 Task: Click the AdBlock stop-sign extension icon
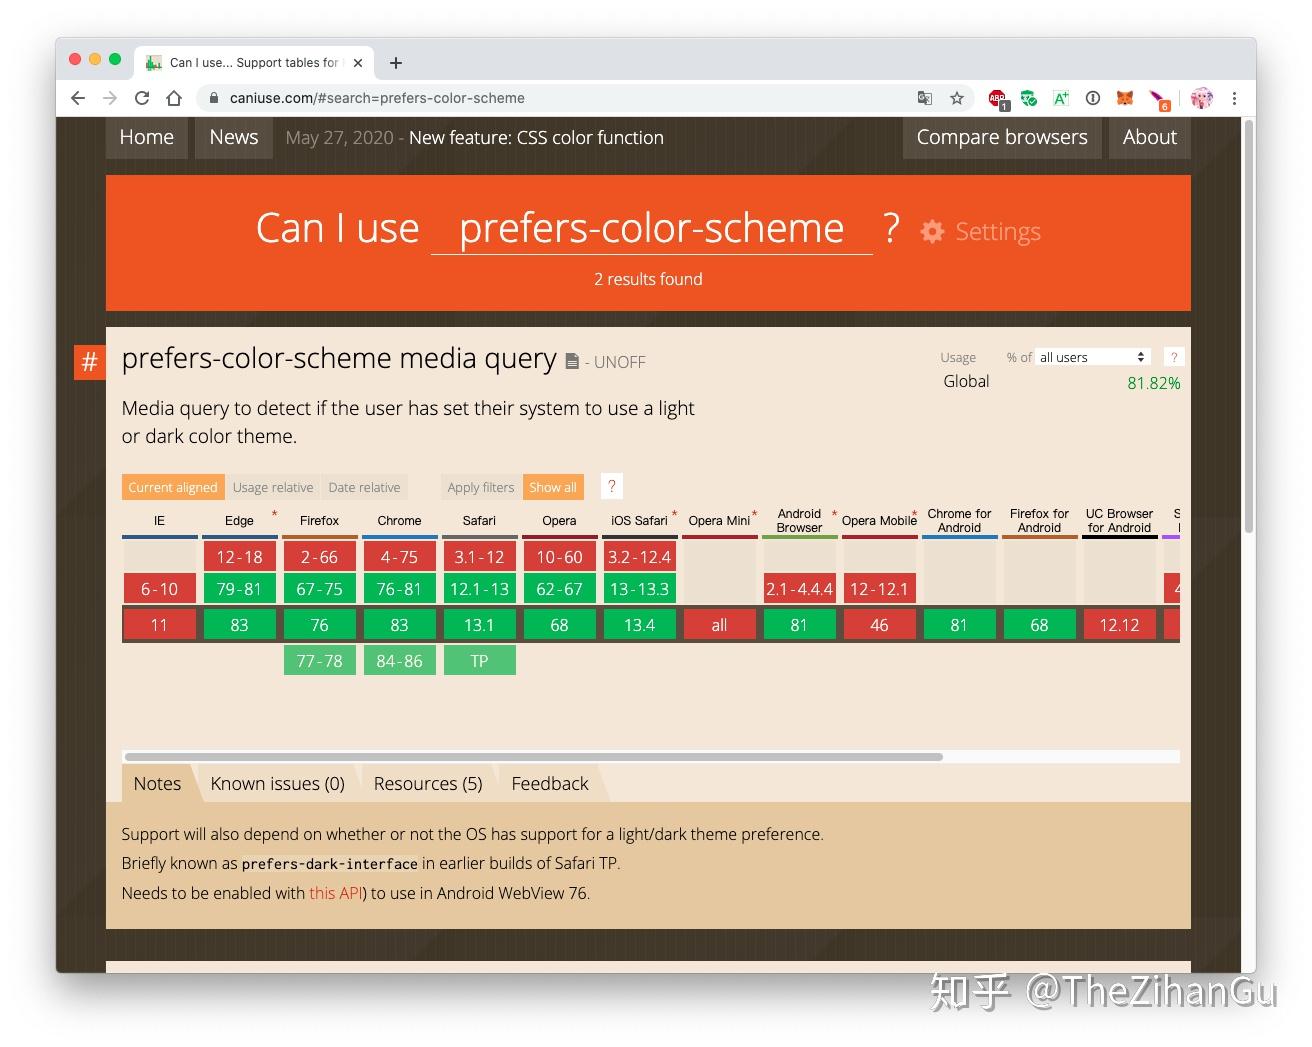tap(997, 97)
